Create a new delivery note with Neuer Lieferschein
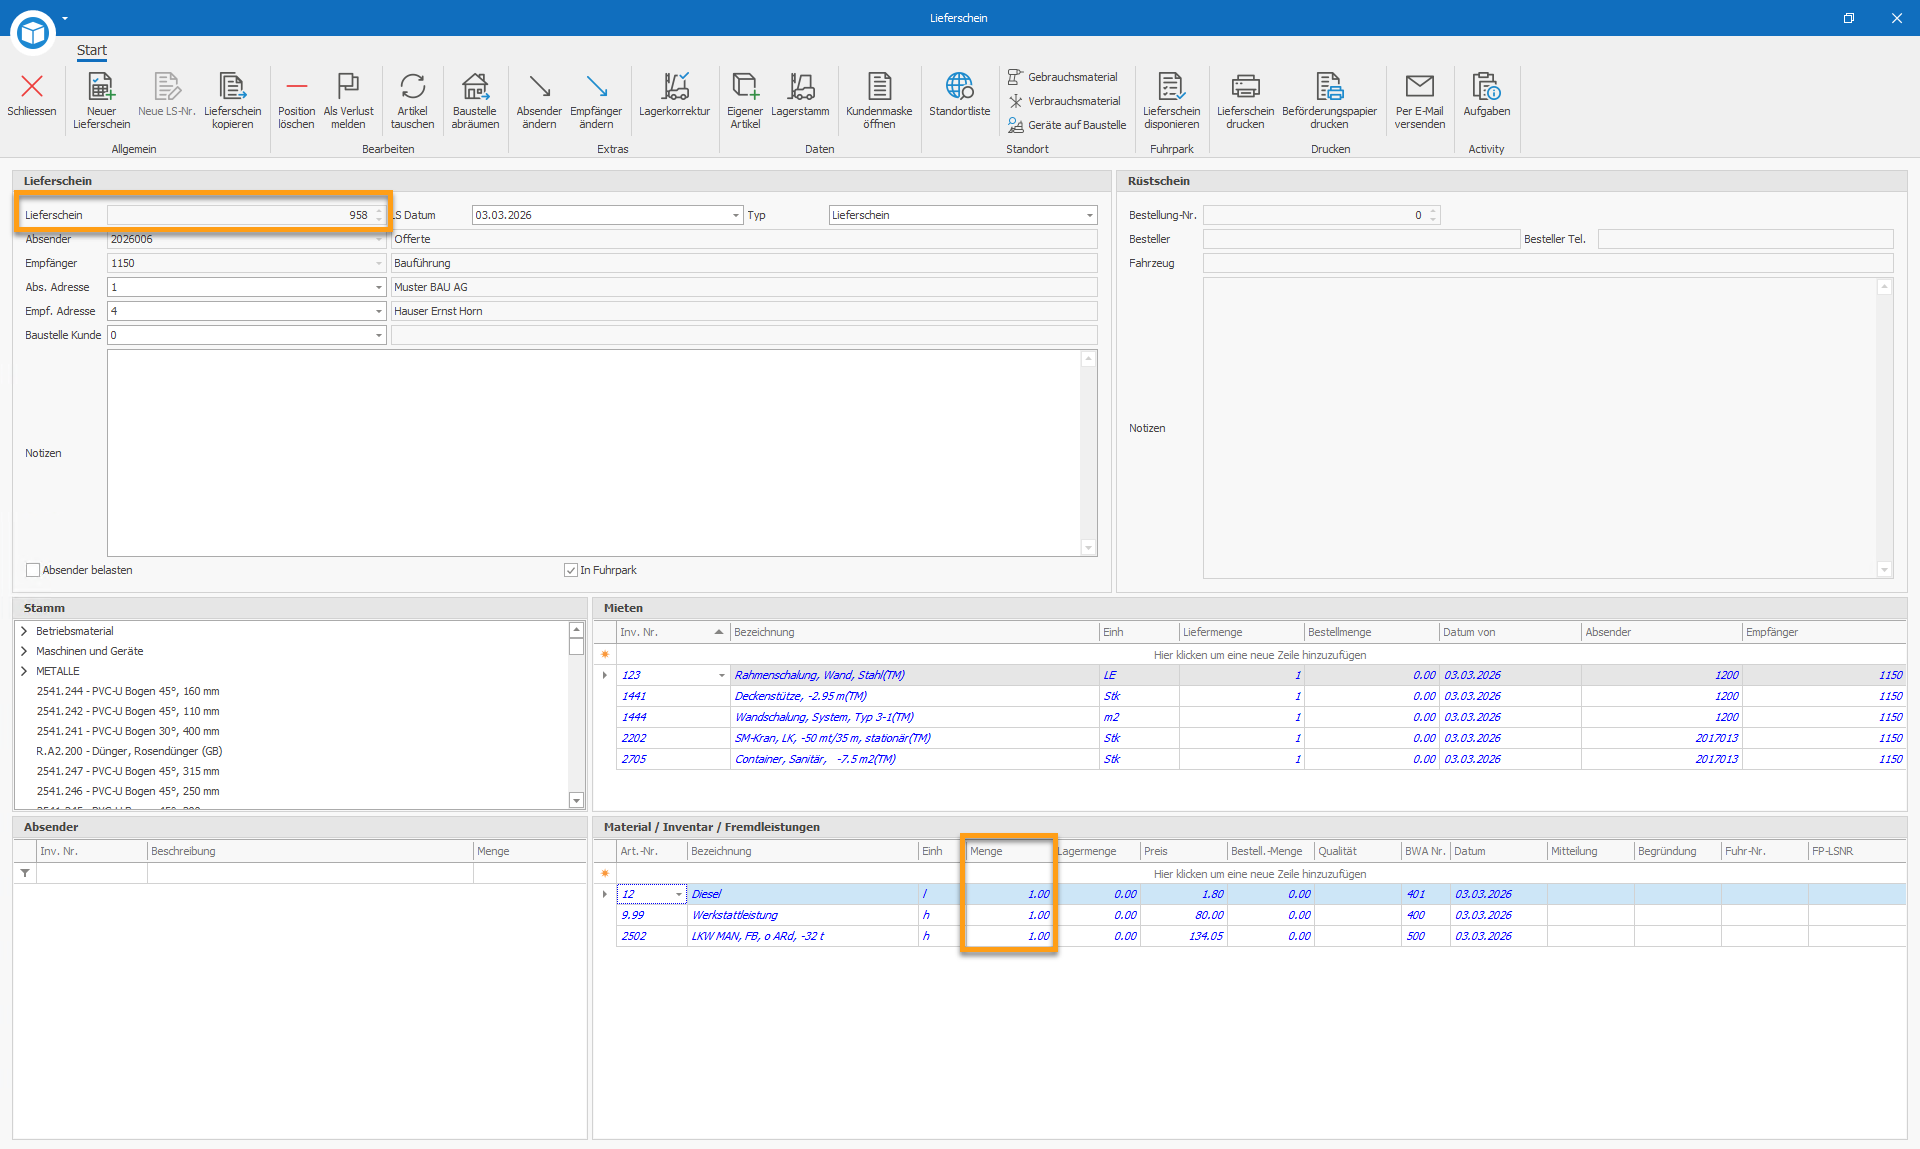1920x1149 pixels. (101, 100)
